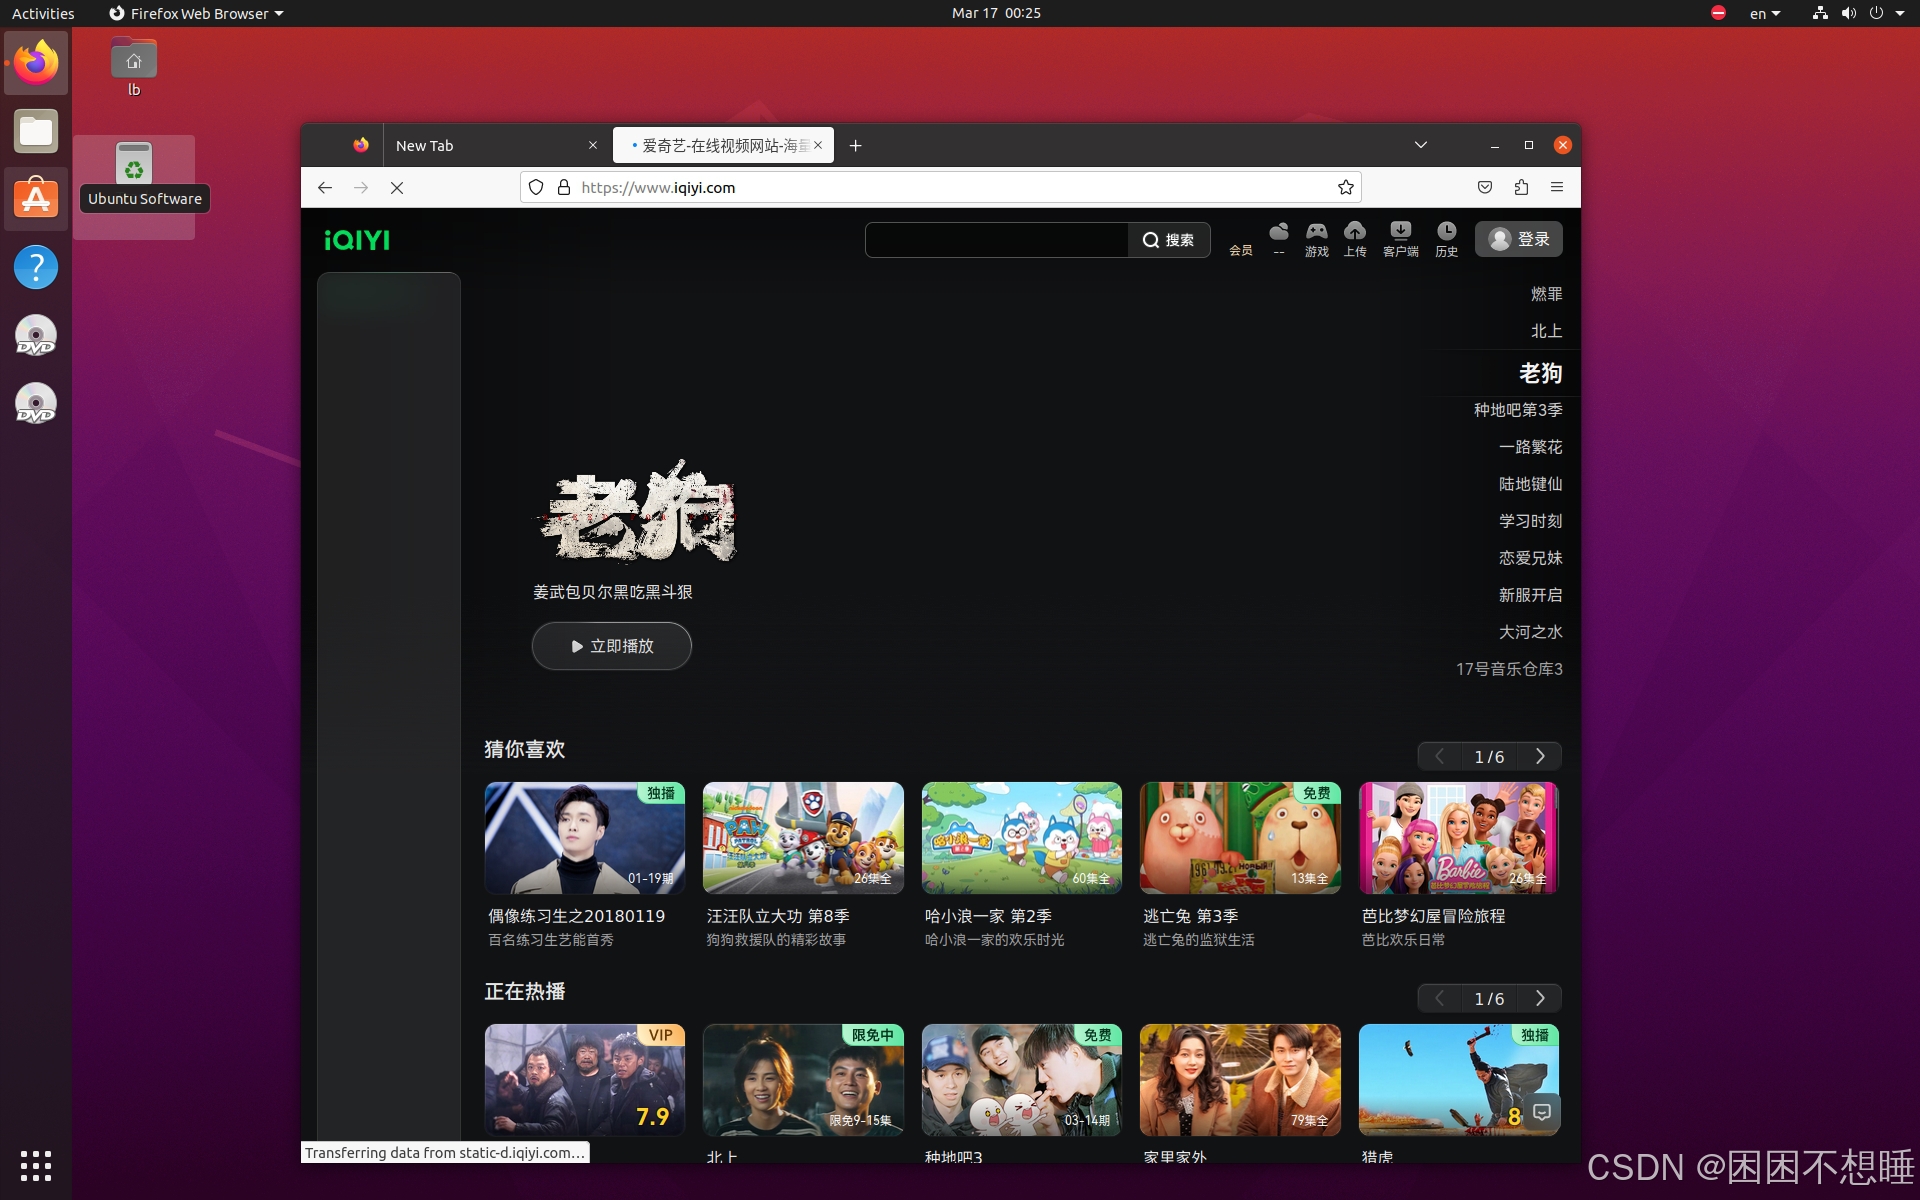Go to next page of 猜你喜欢
The width and height of the screenshot is (1920, 1200).
coord(1540,757)
